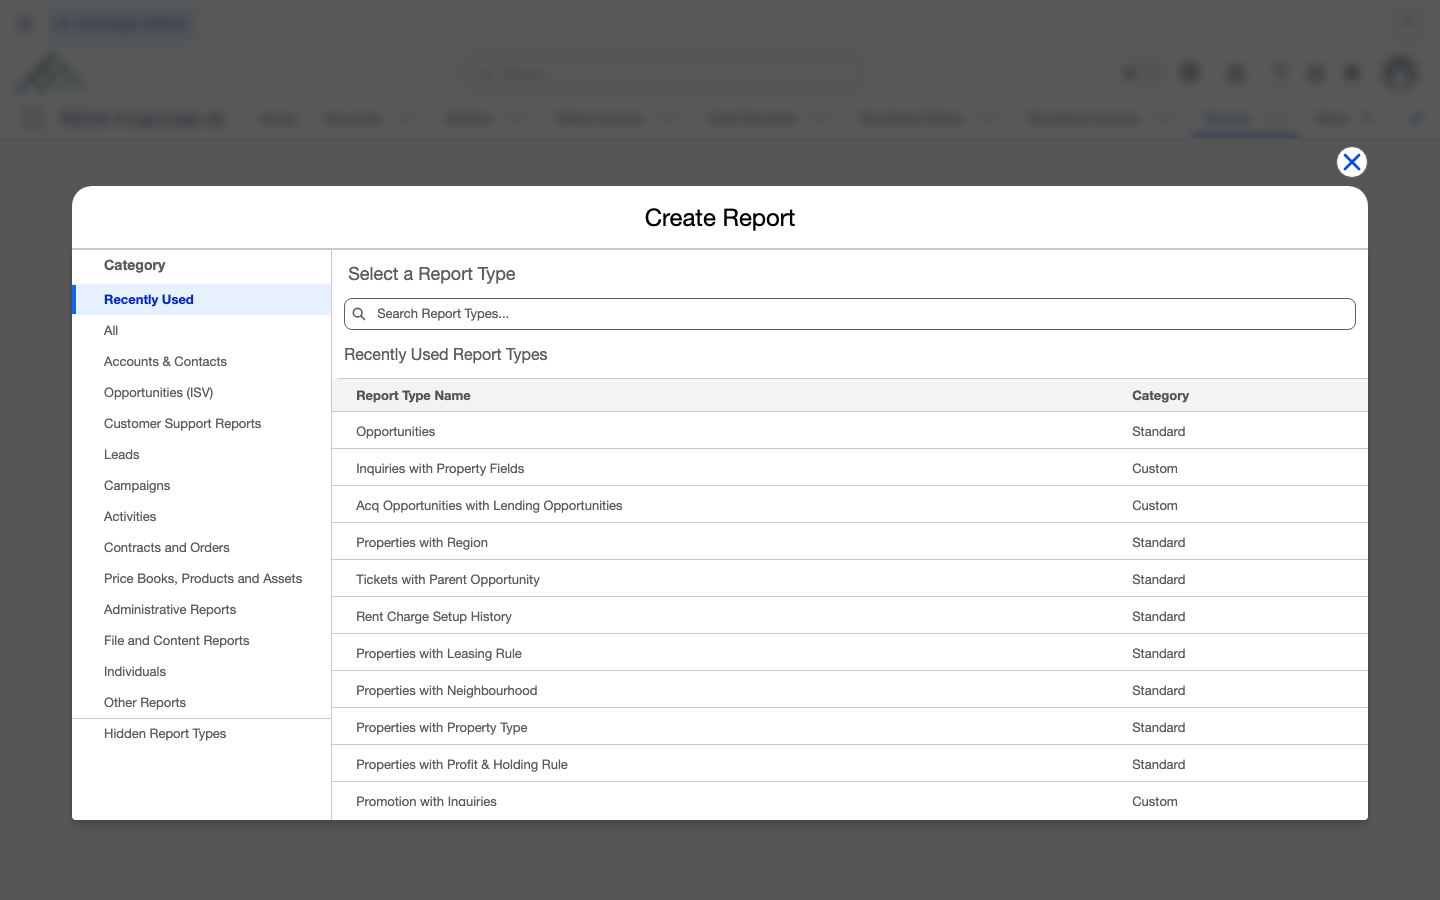Select Properties with Region report type
Screen dimensions: 1440x900
(850, 542)
